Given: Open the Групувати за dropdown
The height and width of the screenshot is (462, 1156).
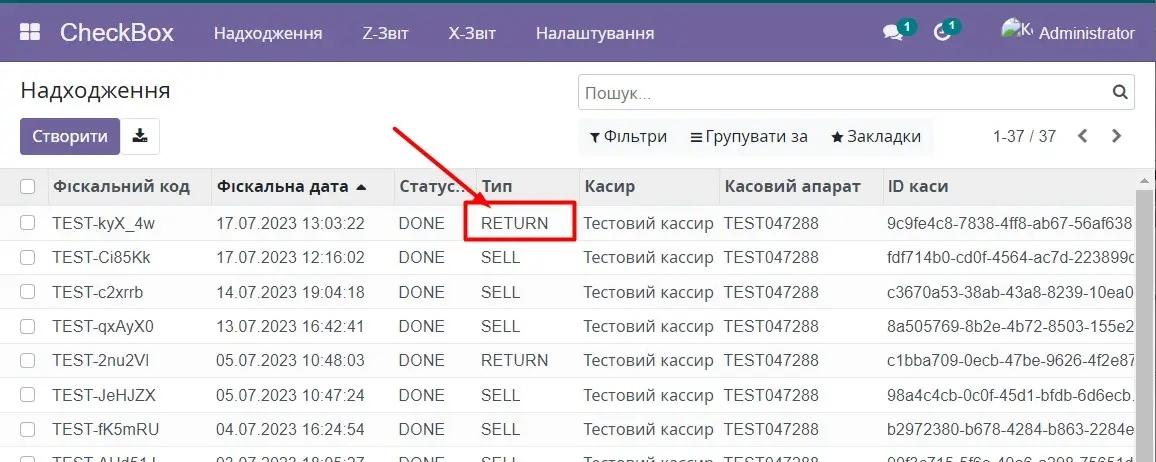Looking at the screenshot, I should 749,137.
